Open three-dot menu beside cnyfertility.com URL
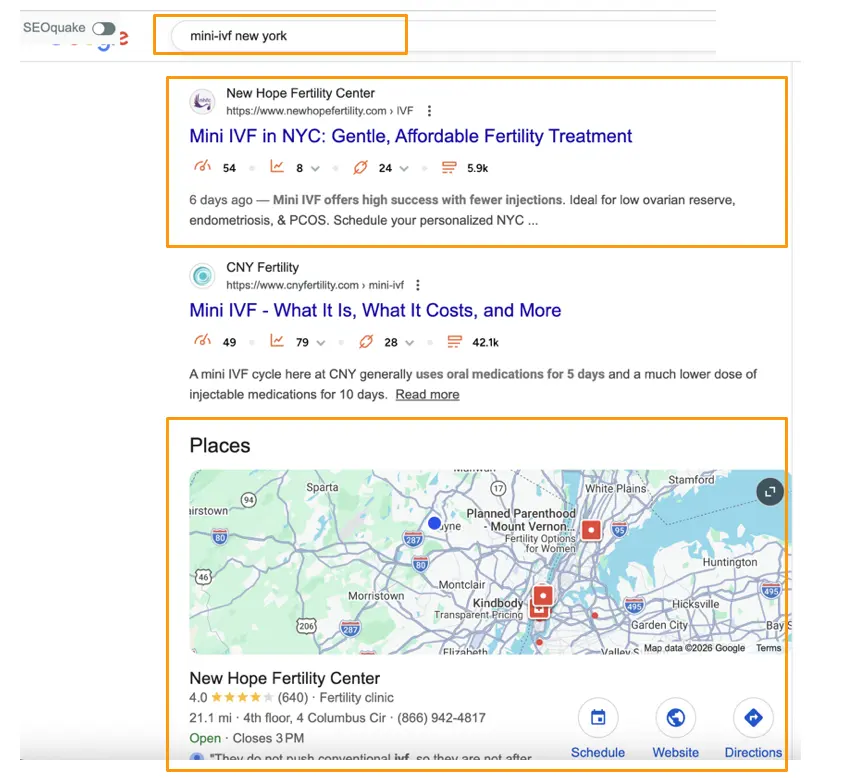 click(x=418, y=285)
